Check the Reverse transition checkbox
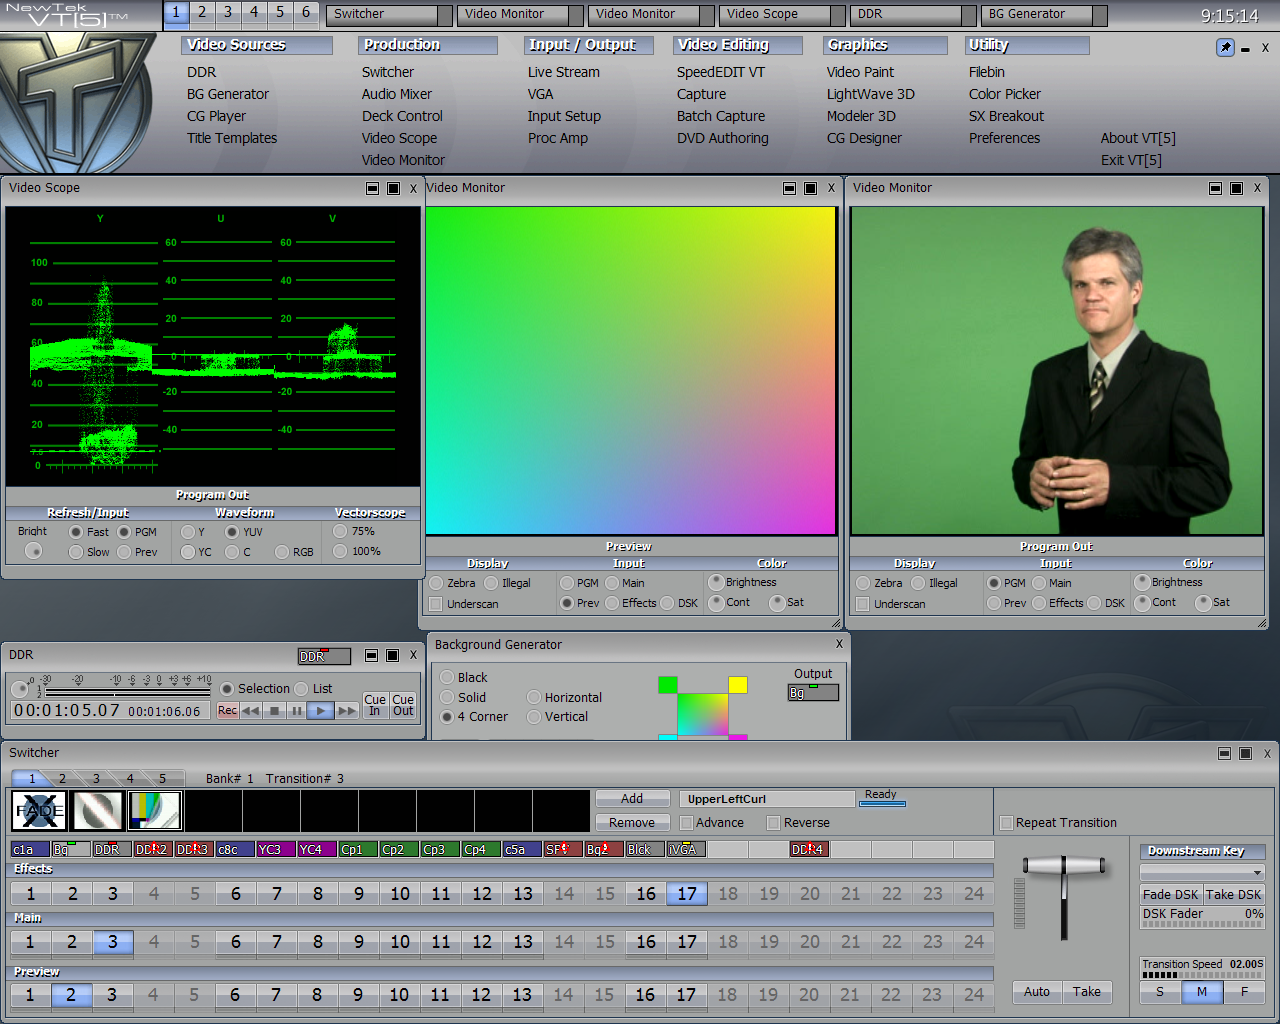1280x1024 pixels. tap(773, 823)
